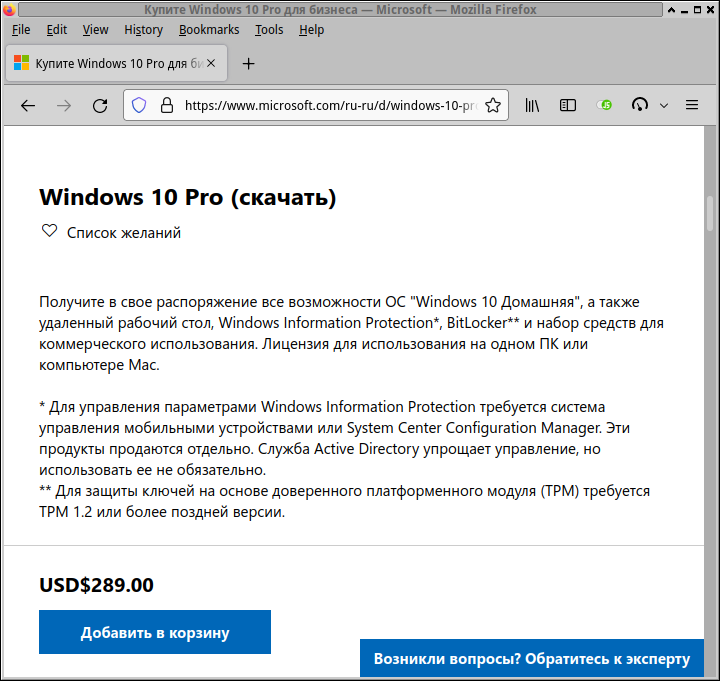This screenshot has height=681, width=720.
Task: Open the Tools menu
Action: point(269,30)
